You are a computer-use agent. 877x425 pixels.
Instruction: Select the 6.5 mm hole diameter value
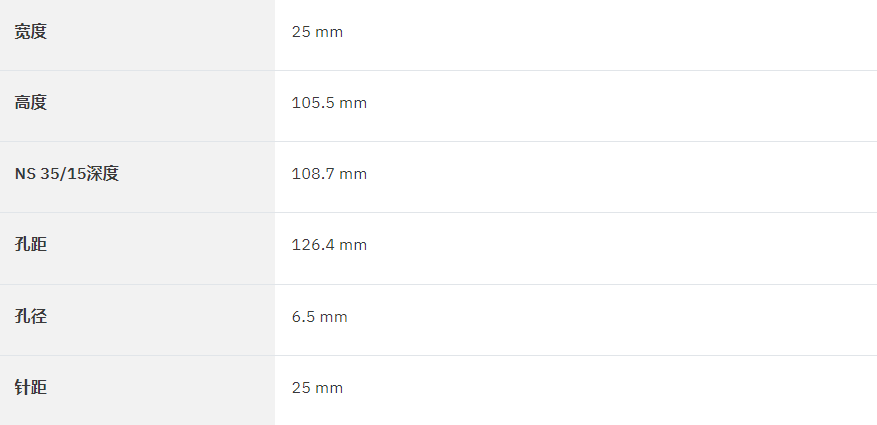[319, 317]
